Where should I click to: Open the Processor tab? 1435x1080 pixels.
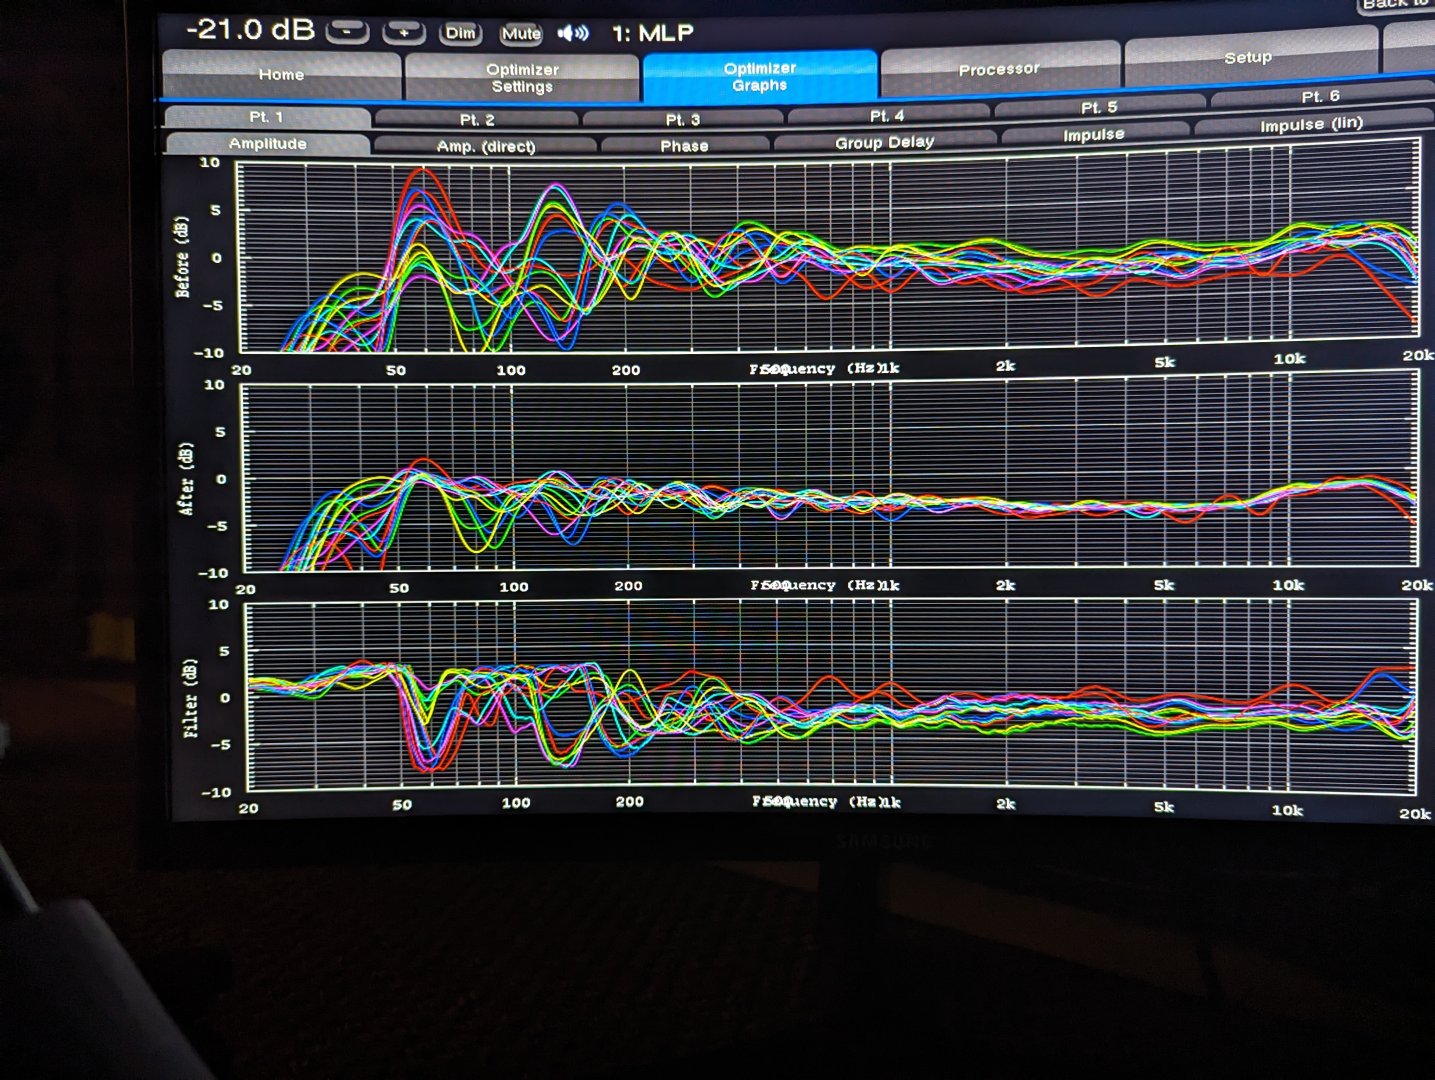tap(999, 69)
